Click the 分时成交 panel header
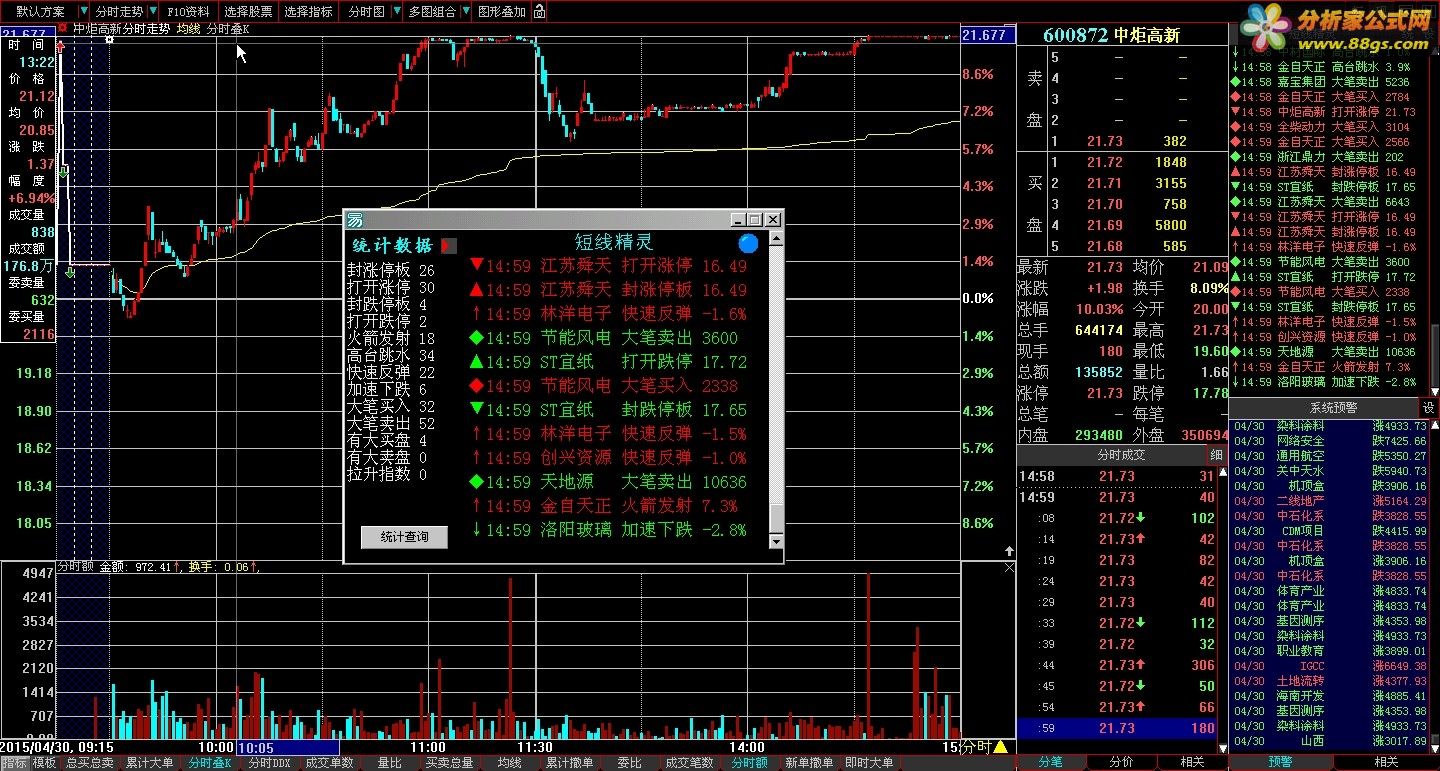 pos(1121,455)
